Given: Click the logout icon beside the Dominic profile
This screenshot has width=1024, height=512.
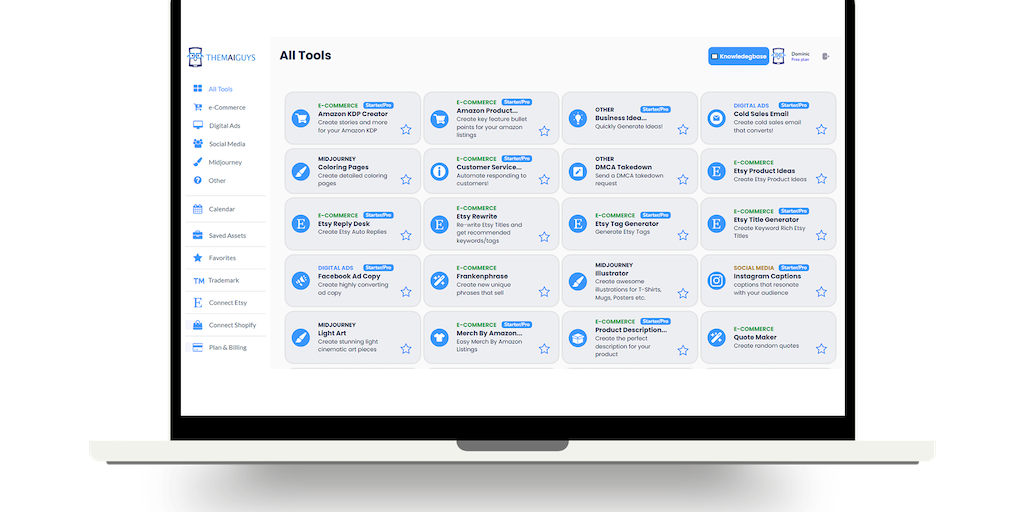Looking at the screenshot, I should (825, 57).
